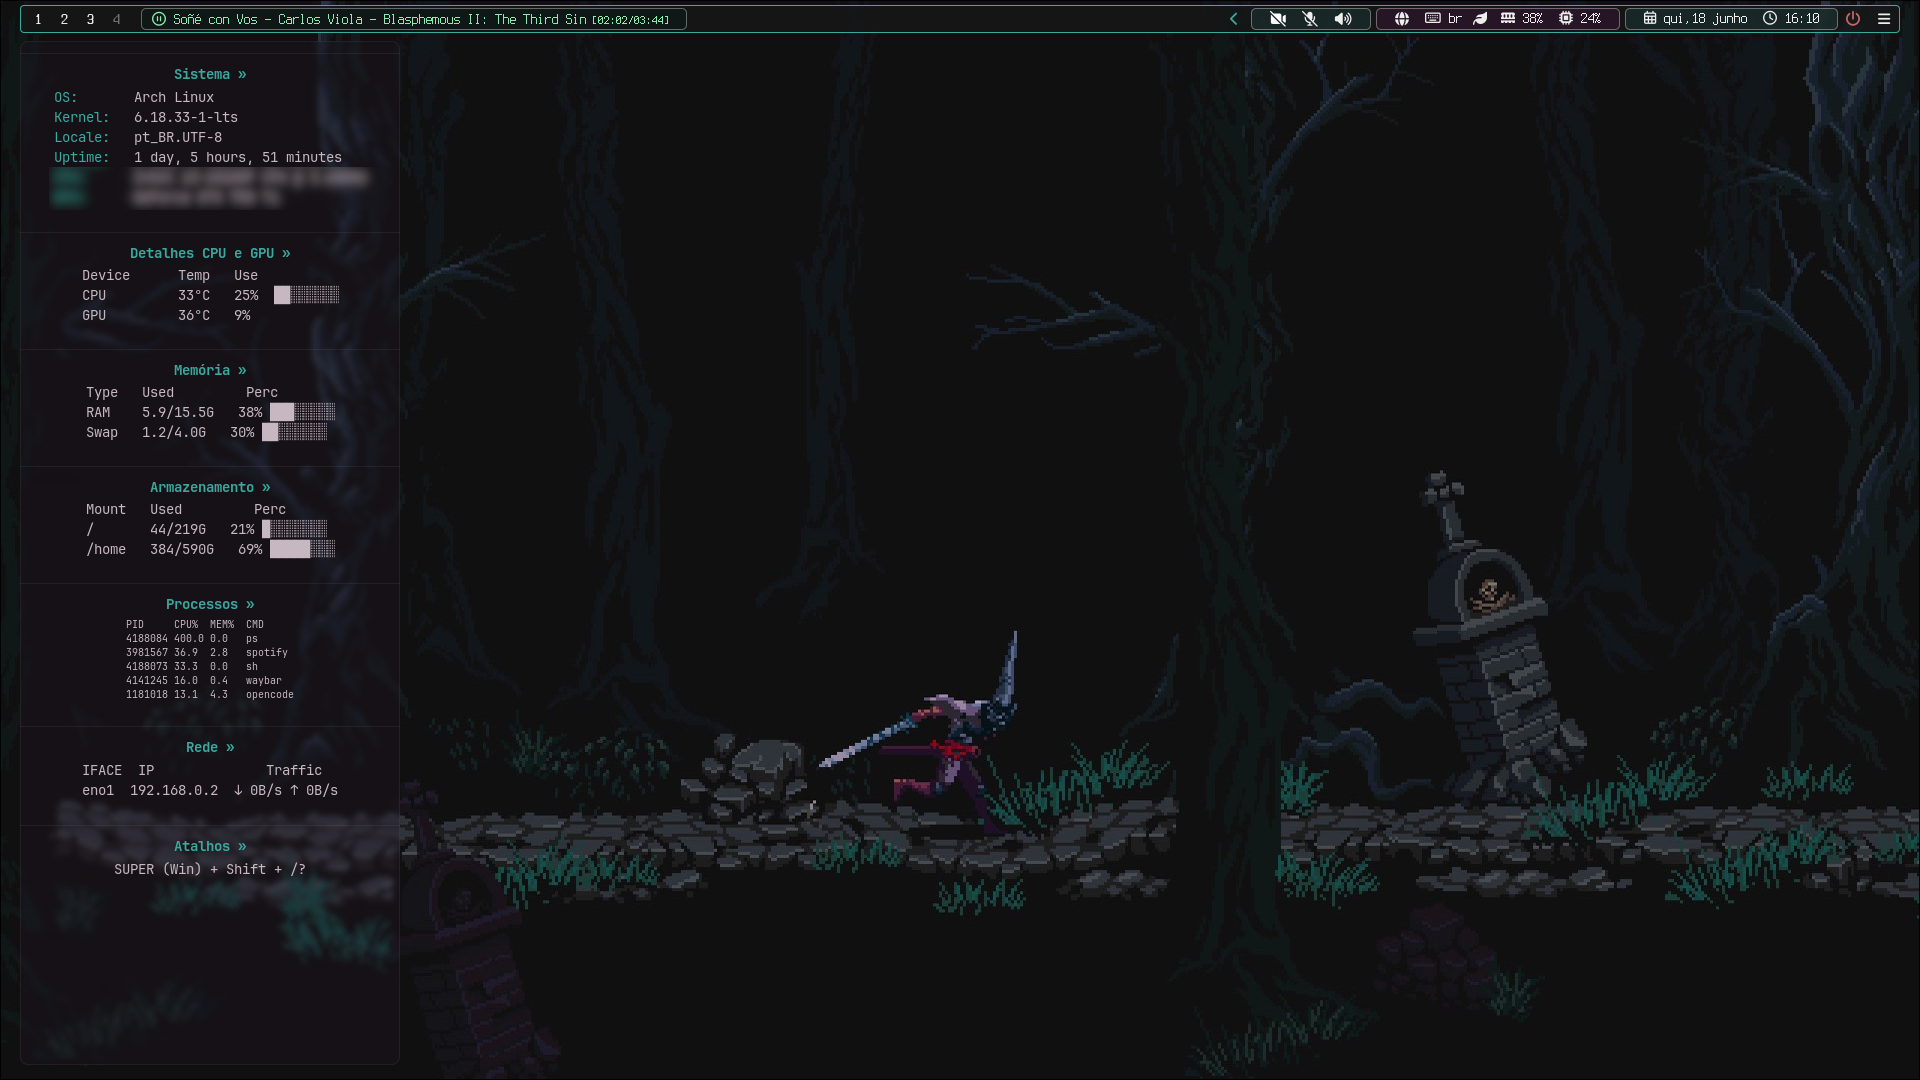Open the network globe icon
The image size is (1920, 1080).
(x=1402, y=19)
